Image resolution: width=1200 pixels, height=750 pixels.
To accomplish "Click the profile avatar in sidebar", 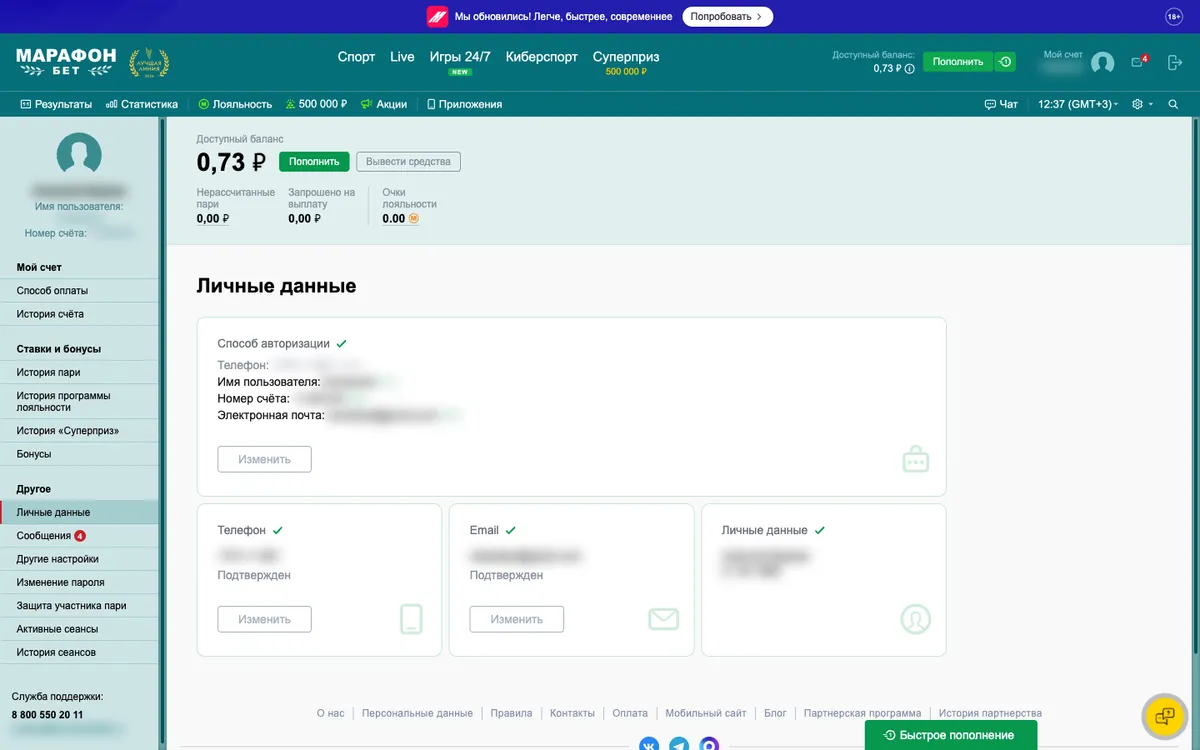I will (79, 155).
